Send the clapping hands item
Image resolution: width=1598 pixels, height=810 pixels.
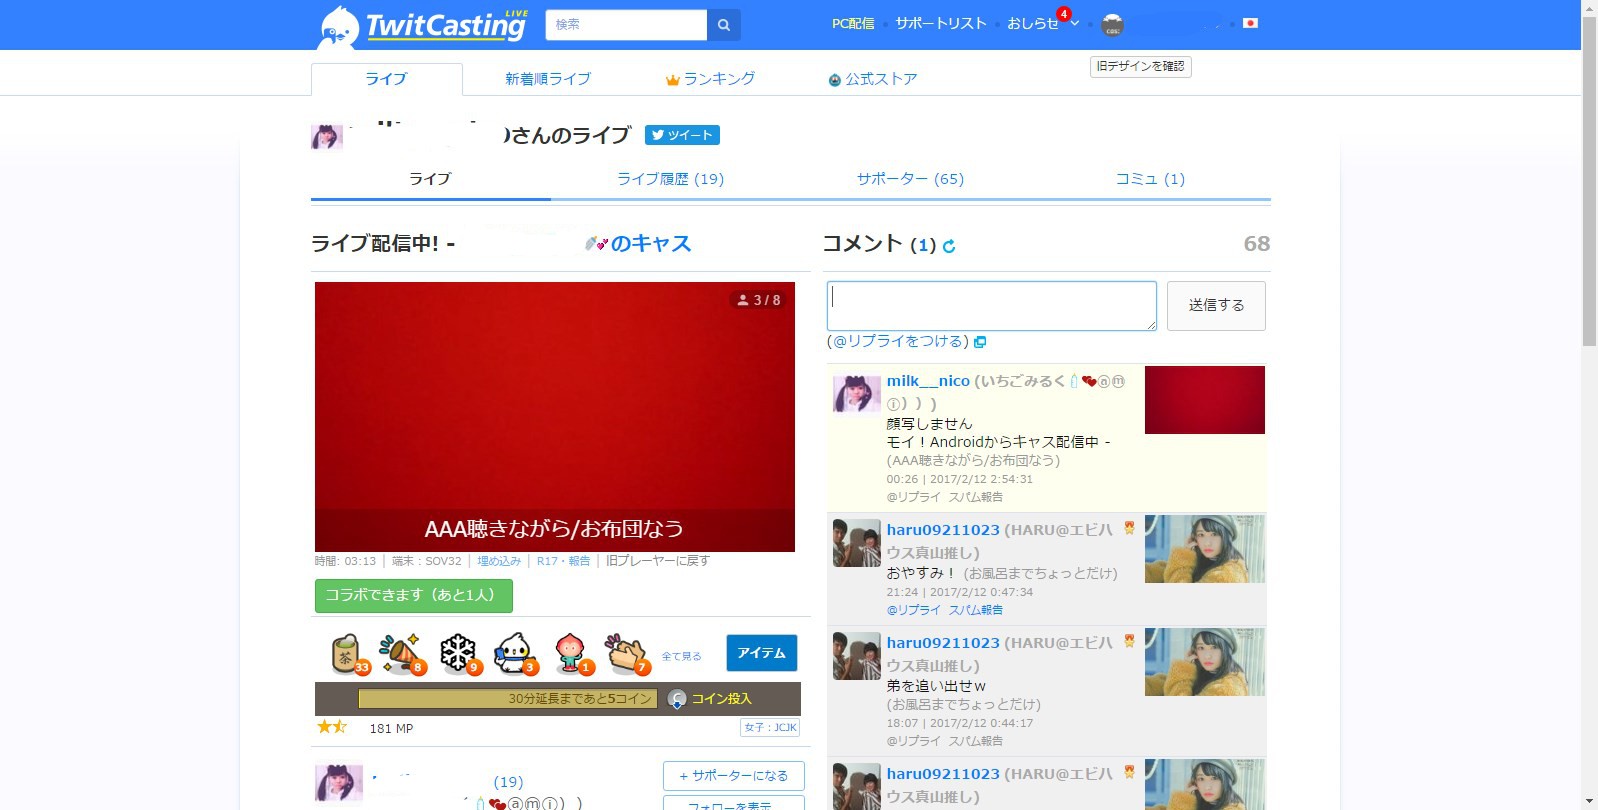click(x=627, y=654)
